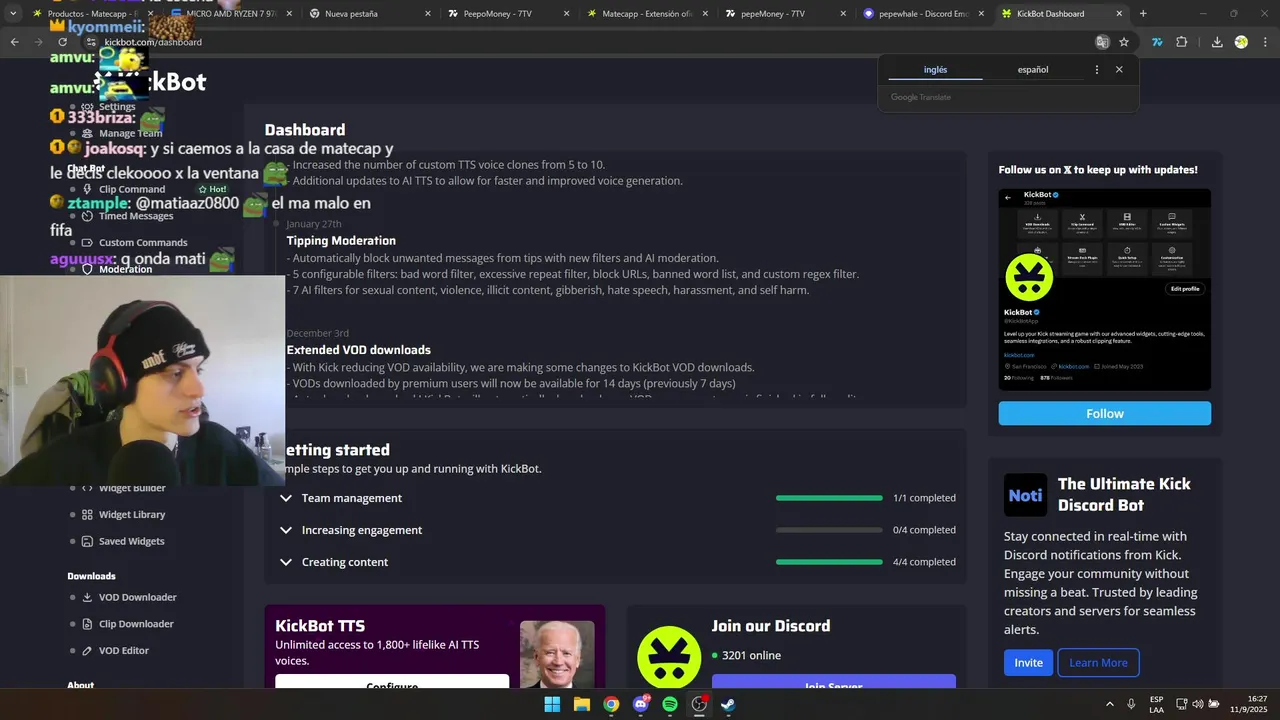Image resolution: width=1280 pixels, height=720 pixels.
Task: Click the KickBot Discord logo circle
Action: click(x=669, y=656)
